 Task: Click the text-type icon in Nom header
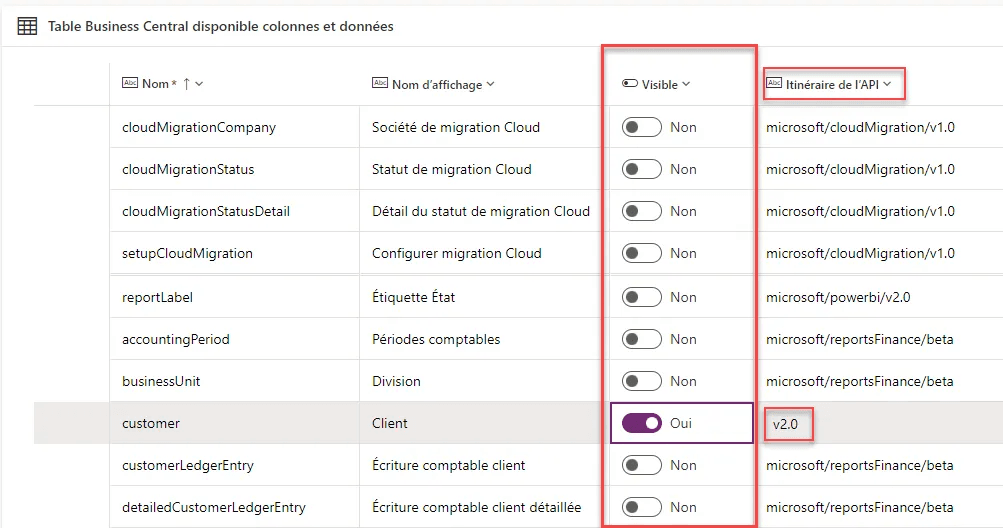pyautogui.click(x=129, y=83)
